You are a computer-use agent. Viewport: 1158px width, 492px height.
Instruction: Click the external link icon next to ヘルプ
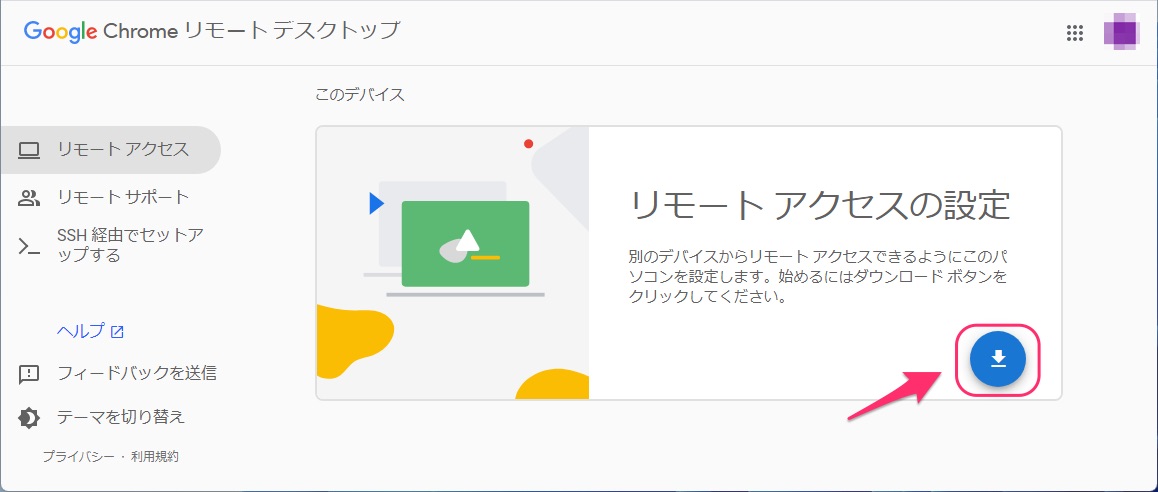pyautogui.click(x=117, y=332)
